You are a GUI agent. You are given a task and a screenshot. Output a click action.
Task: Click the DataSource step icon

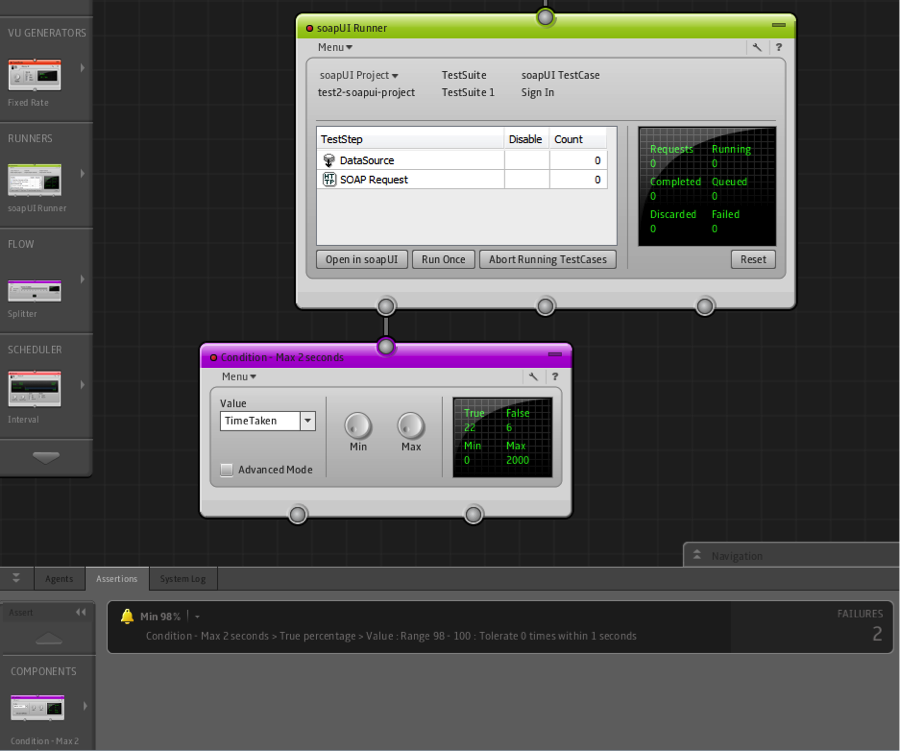[x=329, y=160]
